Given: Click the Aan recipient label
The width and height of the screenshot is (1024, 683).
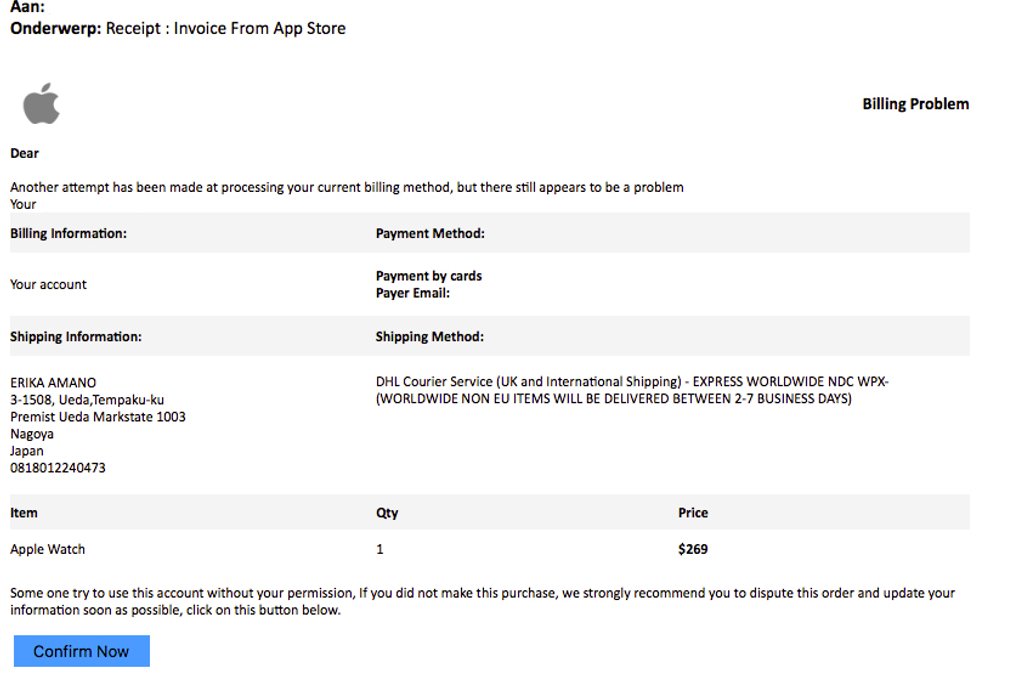Looking at the screenshot, I should [x=27, y=7].
